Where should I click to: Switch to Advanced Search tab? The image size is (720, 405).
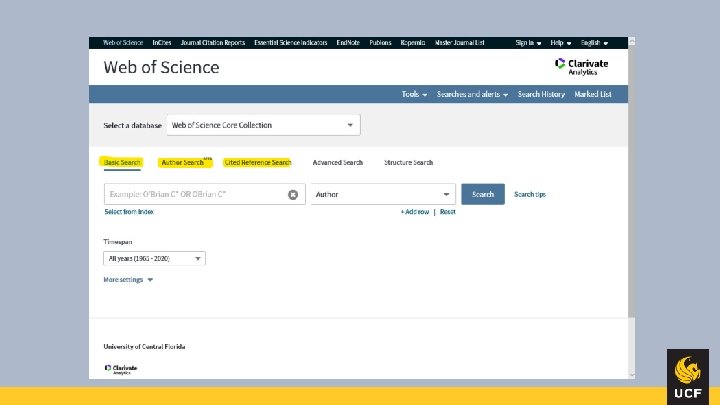[338, 163]
